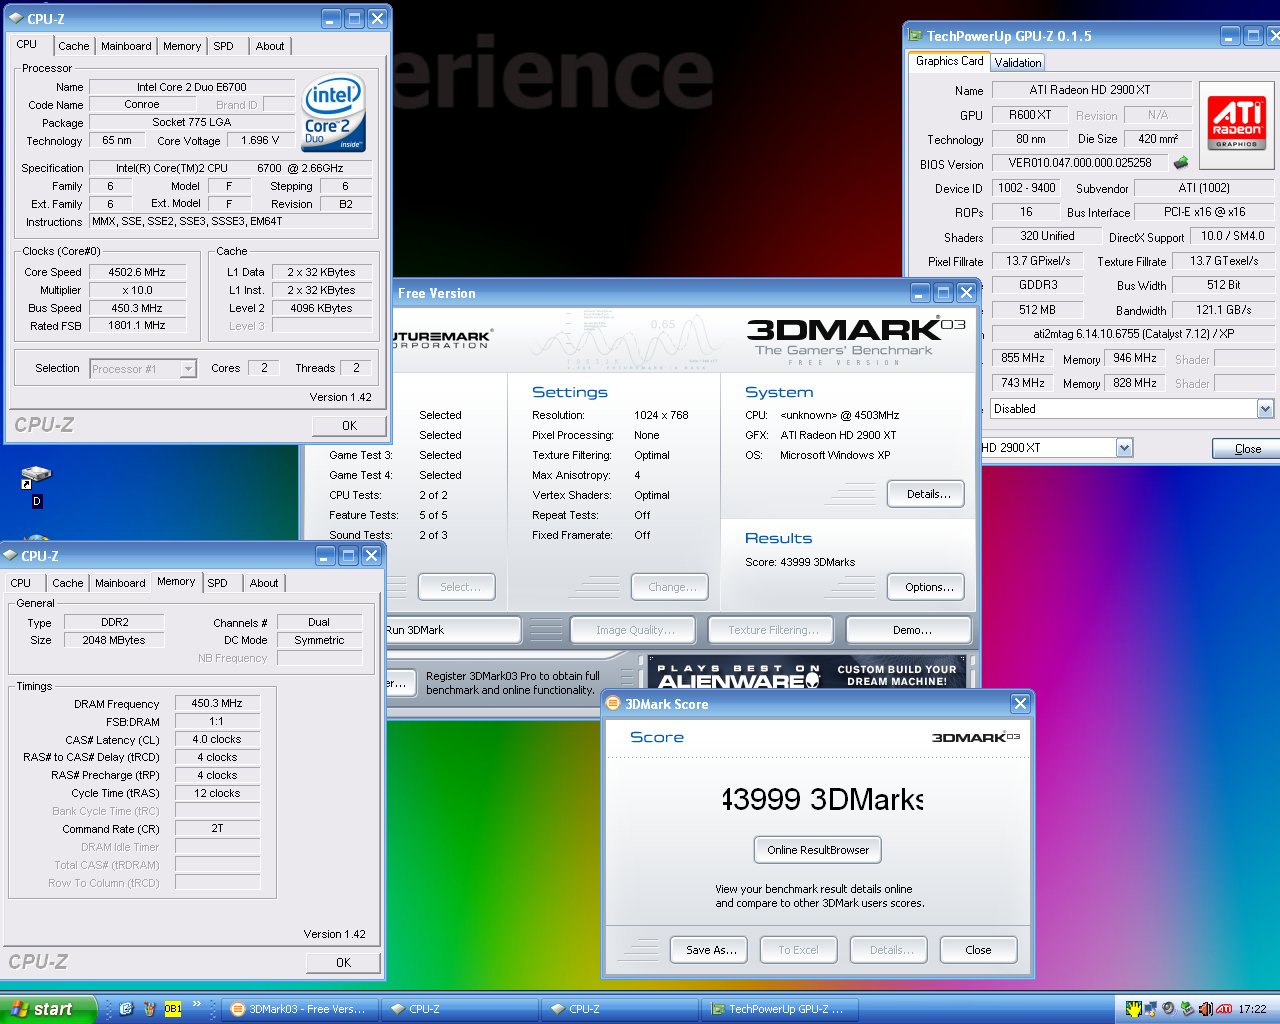Click OK in the top CPU-Z window
Image resolution: width=1280 pixels, height=1024 pixels.
[x=349, y=425]
